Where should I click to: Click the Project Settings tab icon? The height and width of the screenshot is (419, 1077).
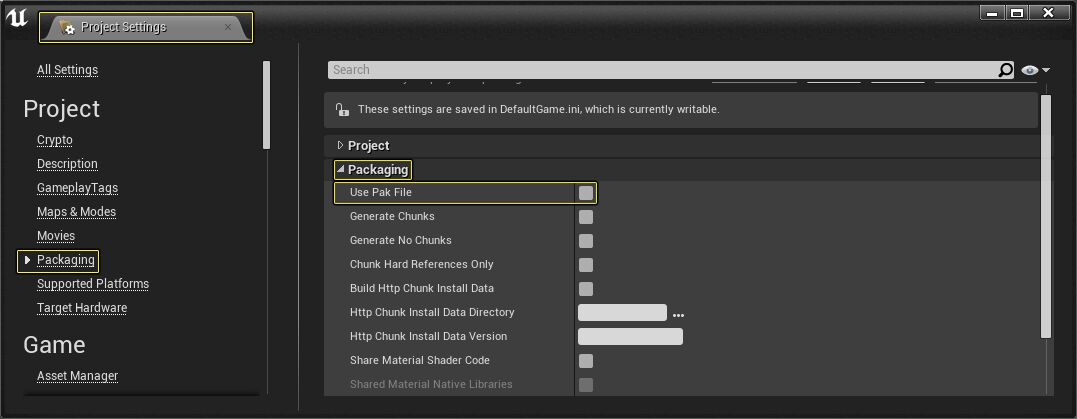(x=66, y=27)
